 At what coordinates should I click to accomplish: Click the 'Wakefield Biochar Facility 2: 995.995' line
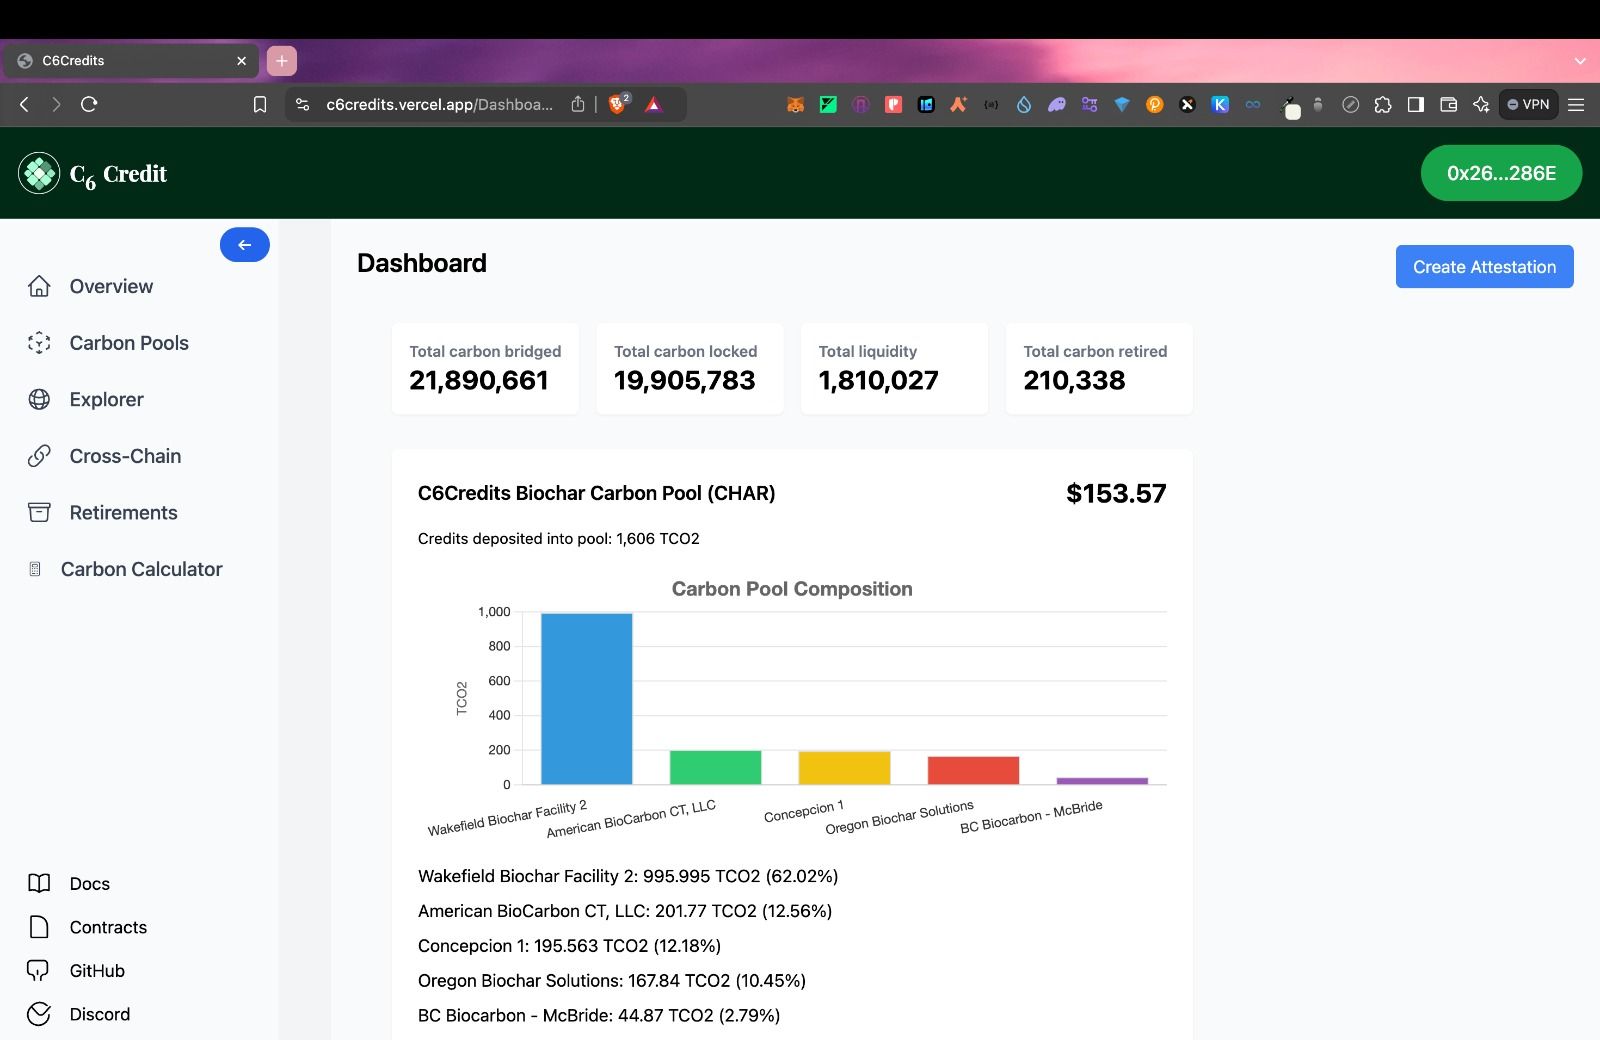[x=628, y=876]
